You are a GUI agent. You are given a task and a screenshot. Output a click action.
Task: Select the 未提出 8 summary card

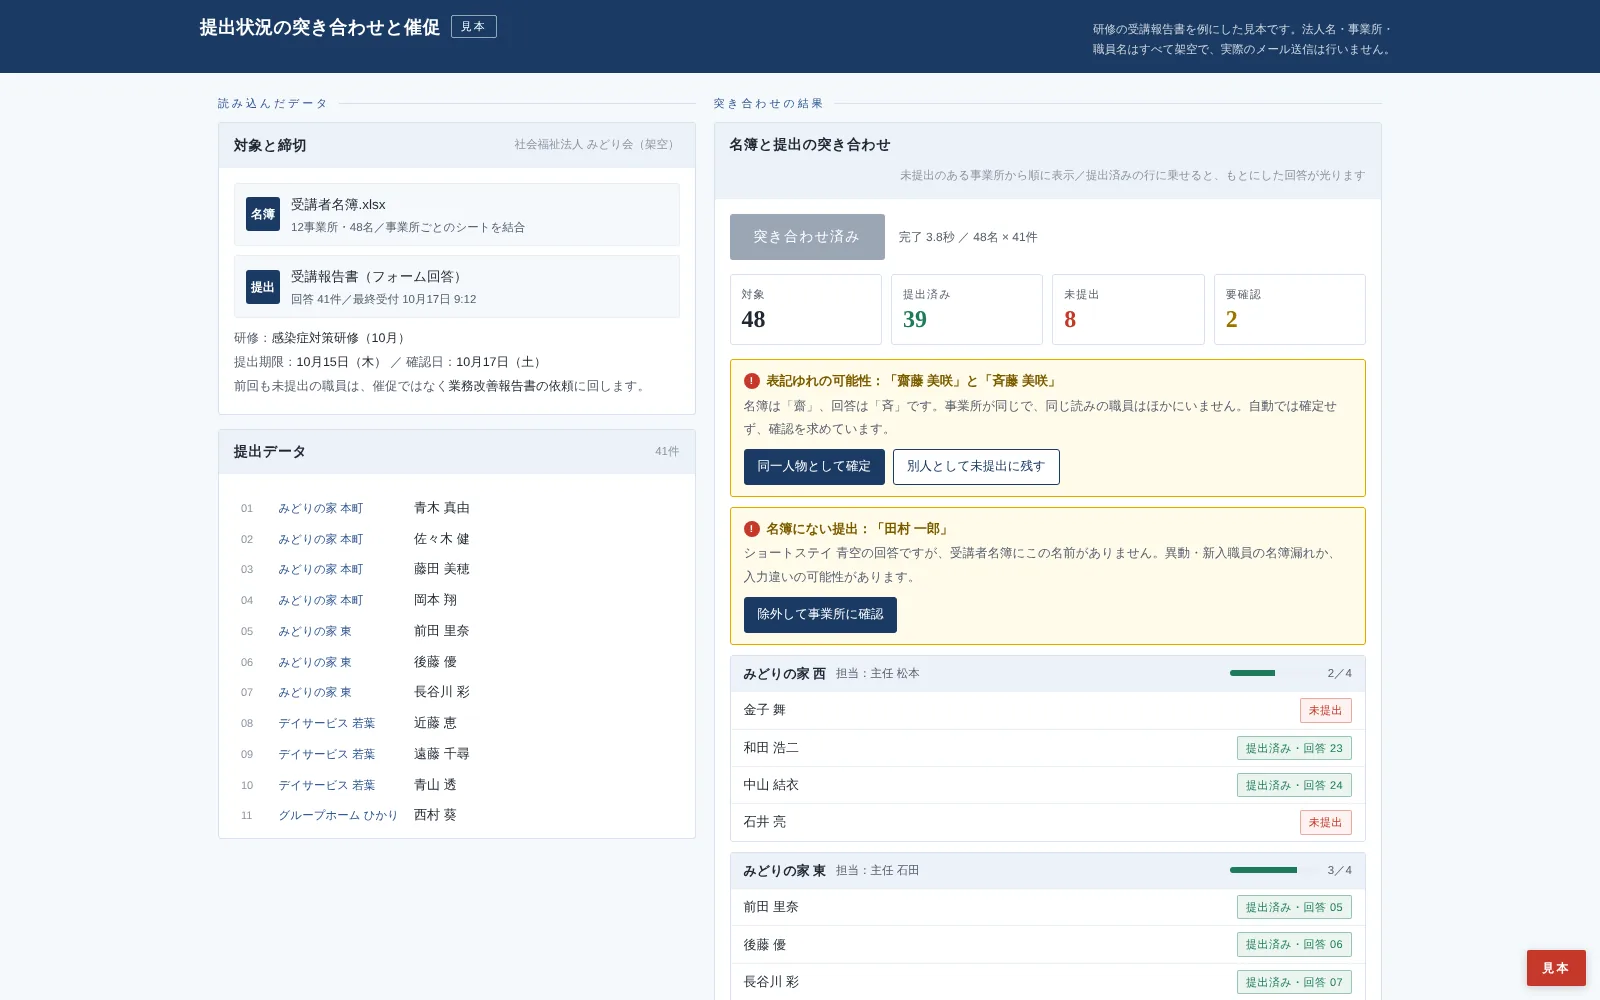[x=1128, y=310]
